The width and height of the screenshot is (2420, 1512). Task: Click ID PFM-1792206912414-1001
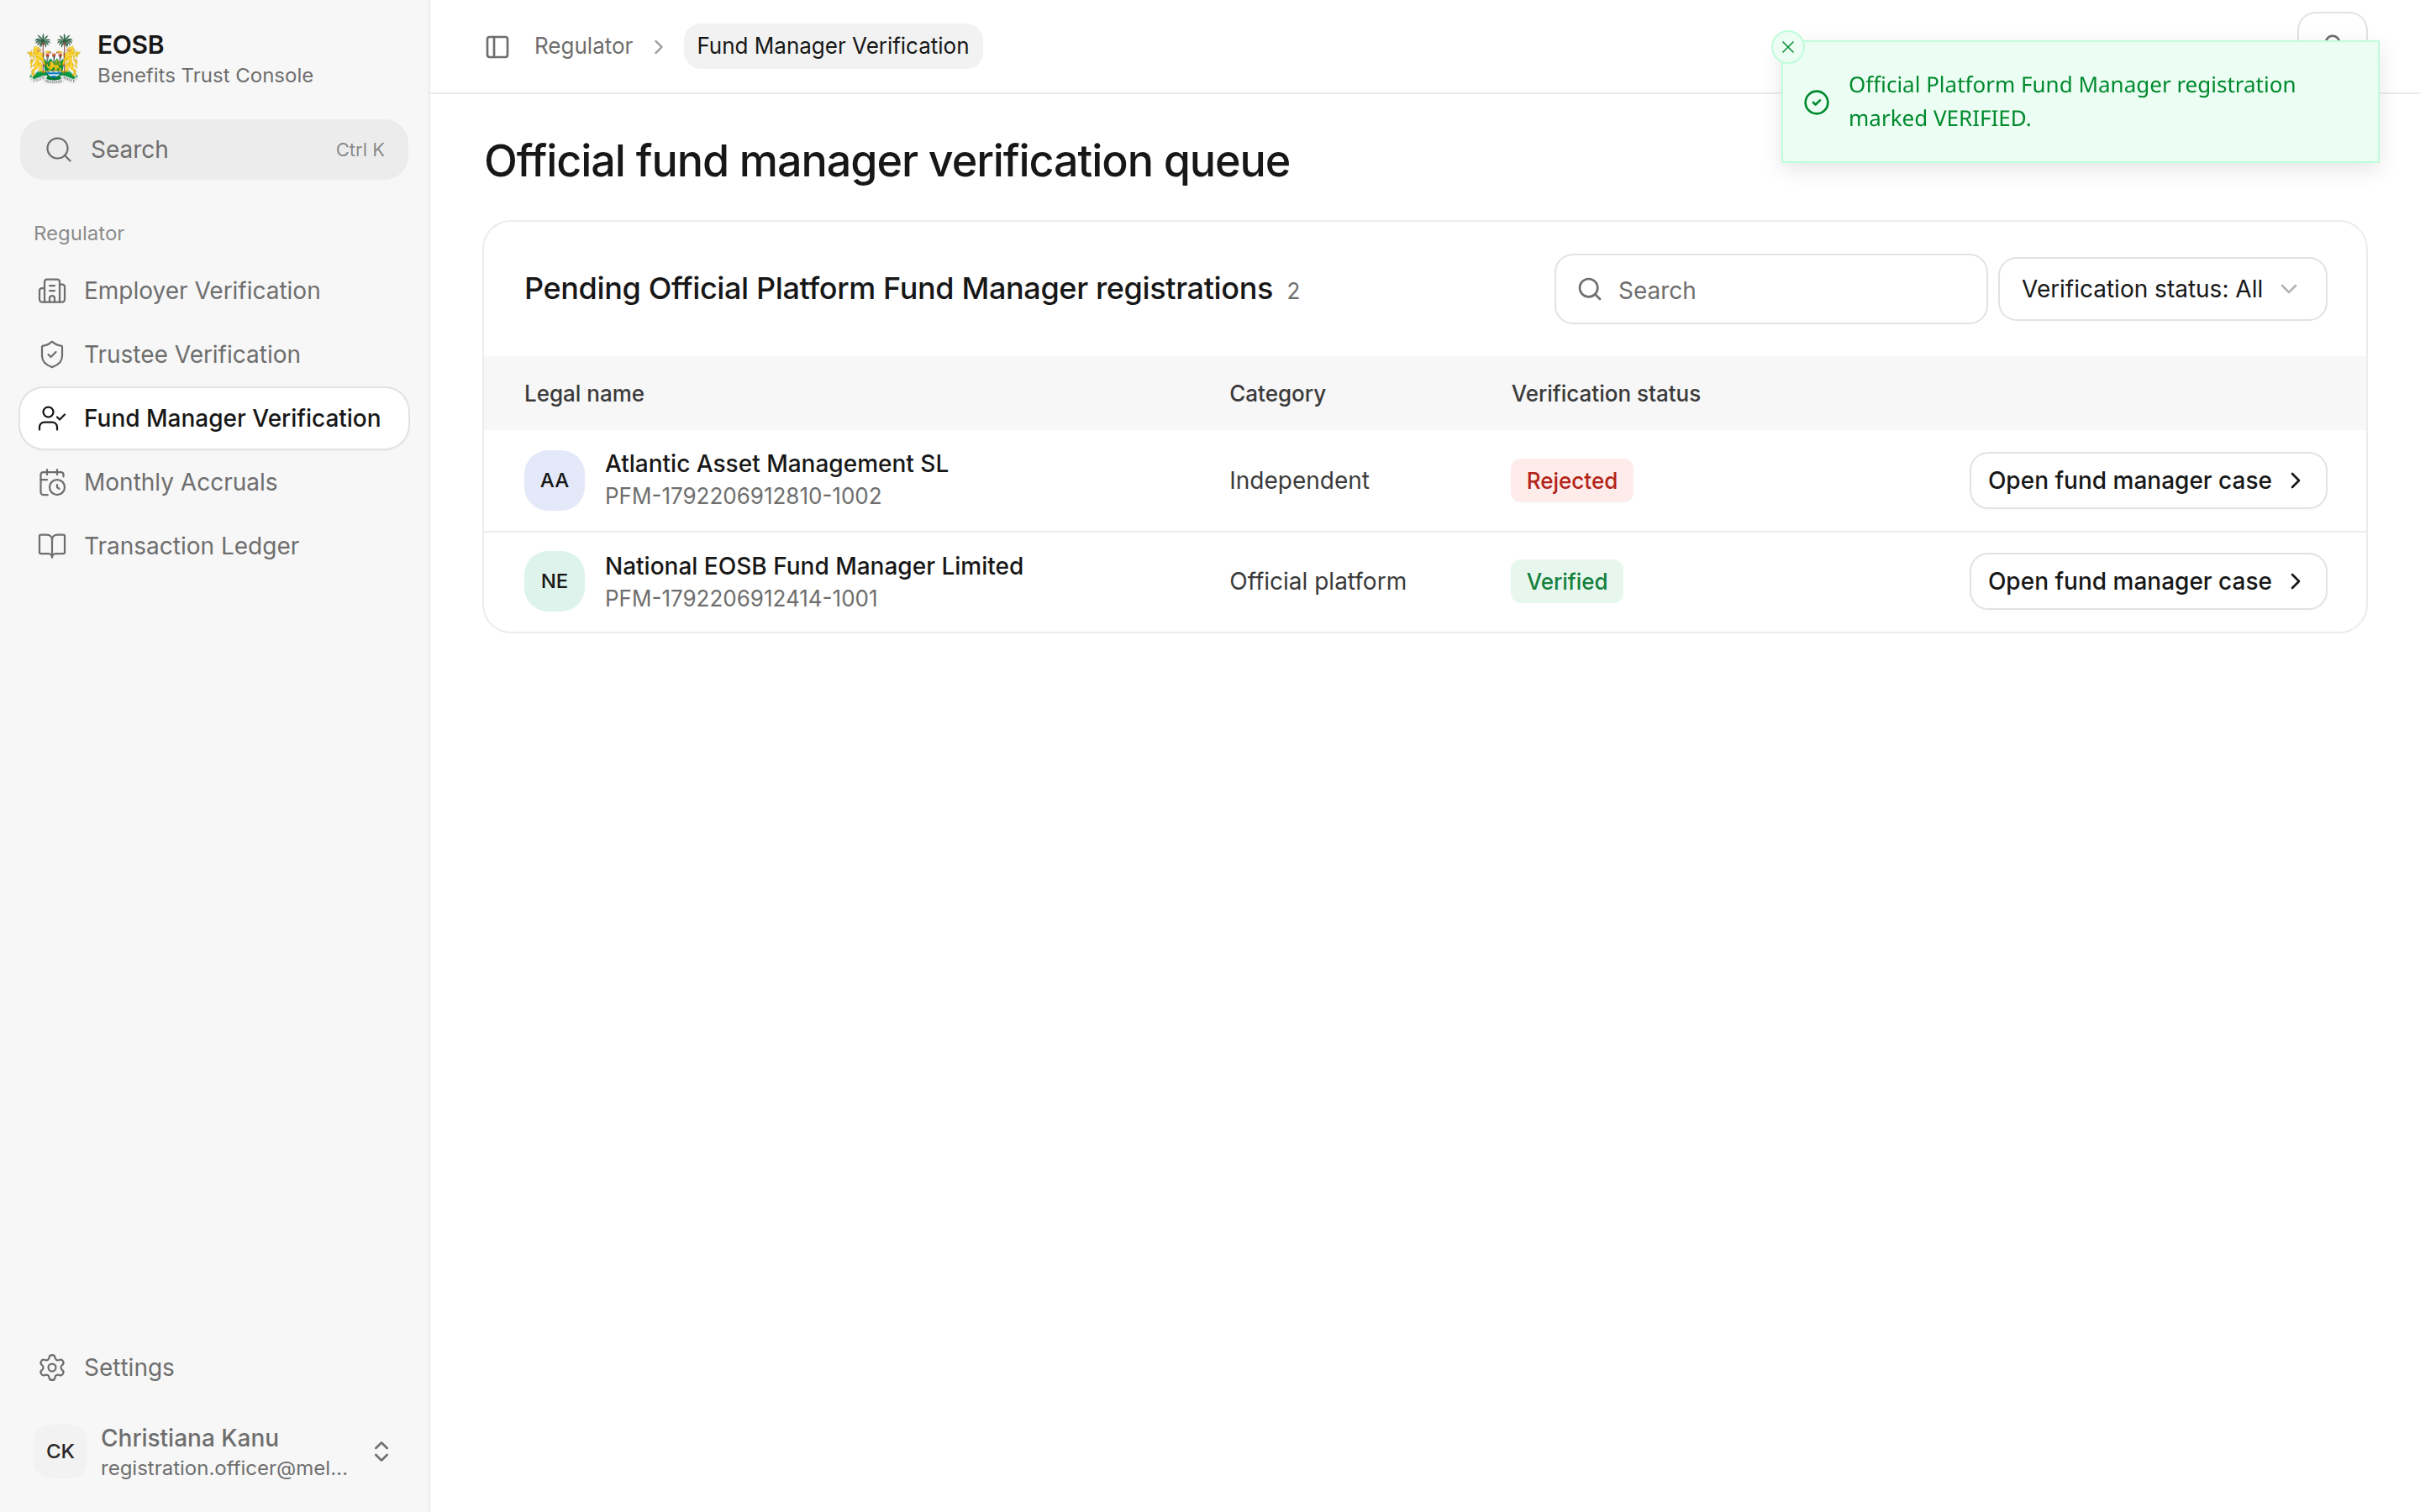[741, 598]
